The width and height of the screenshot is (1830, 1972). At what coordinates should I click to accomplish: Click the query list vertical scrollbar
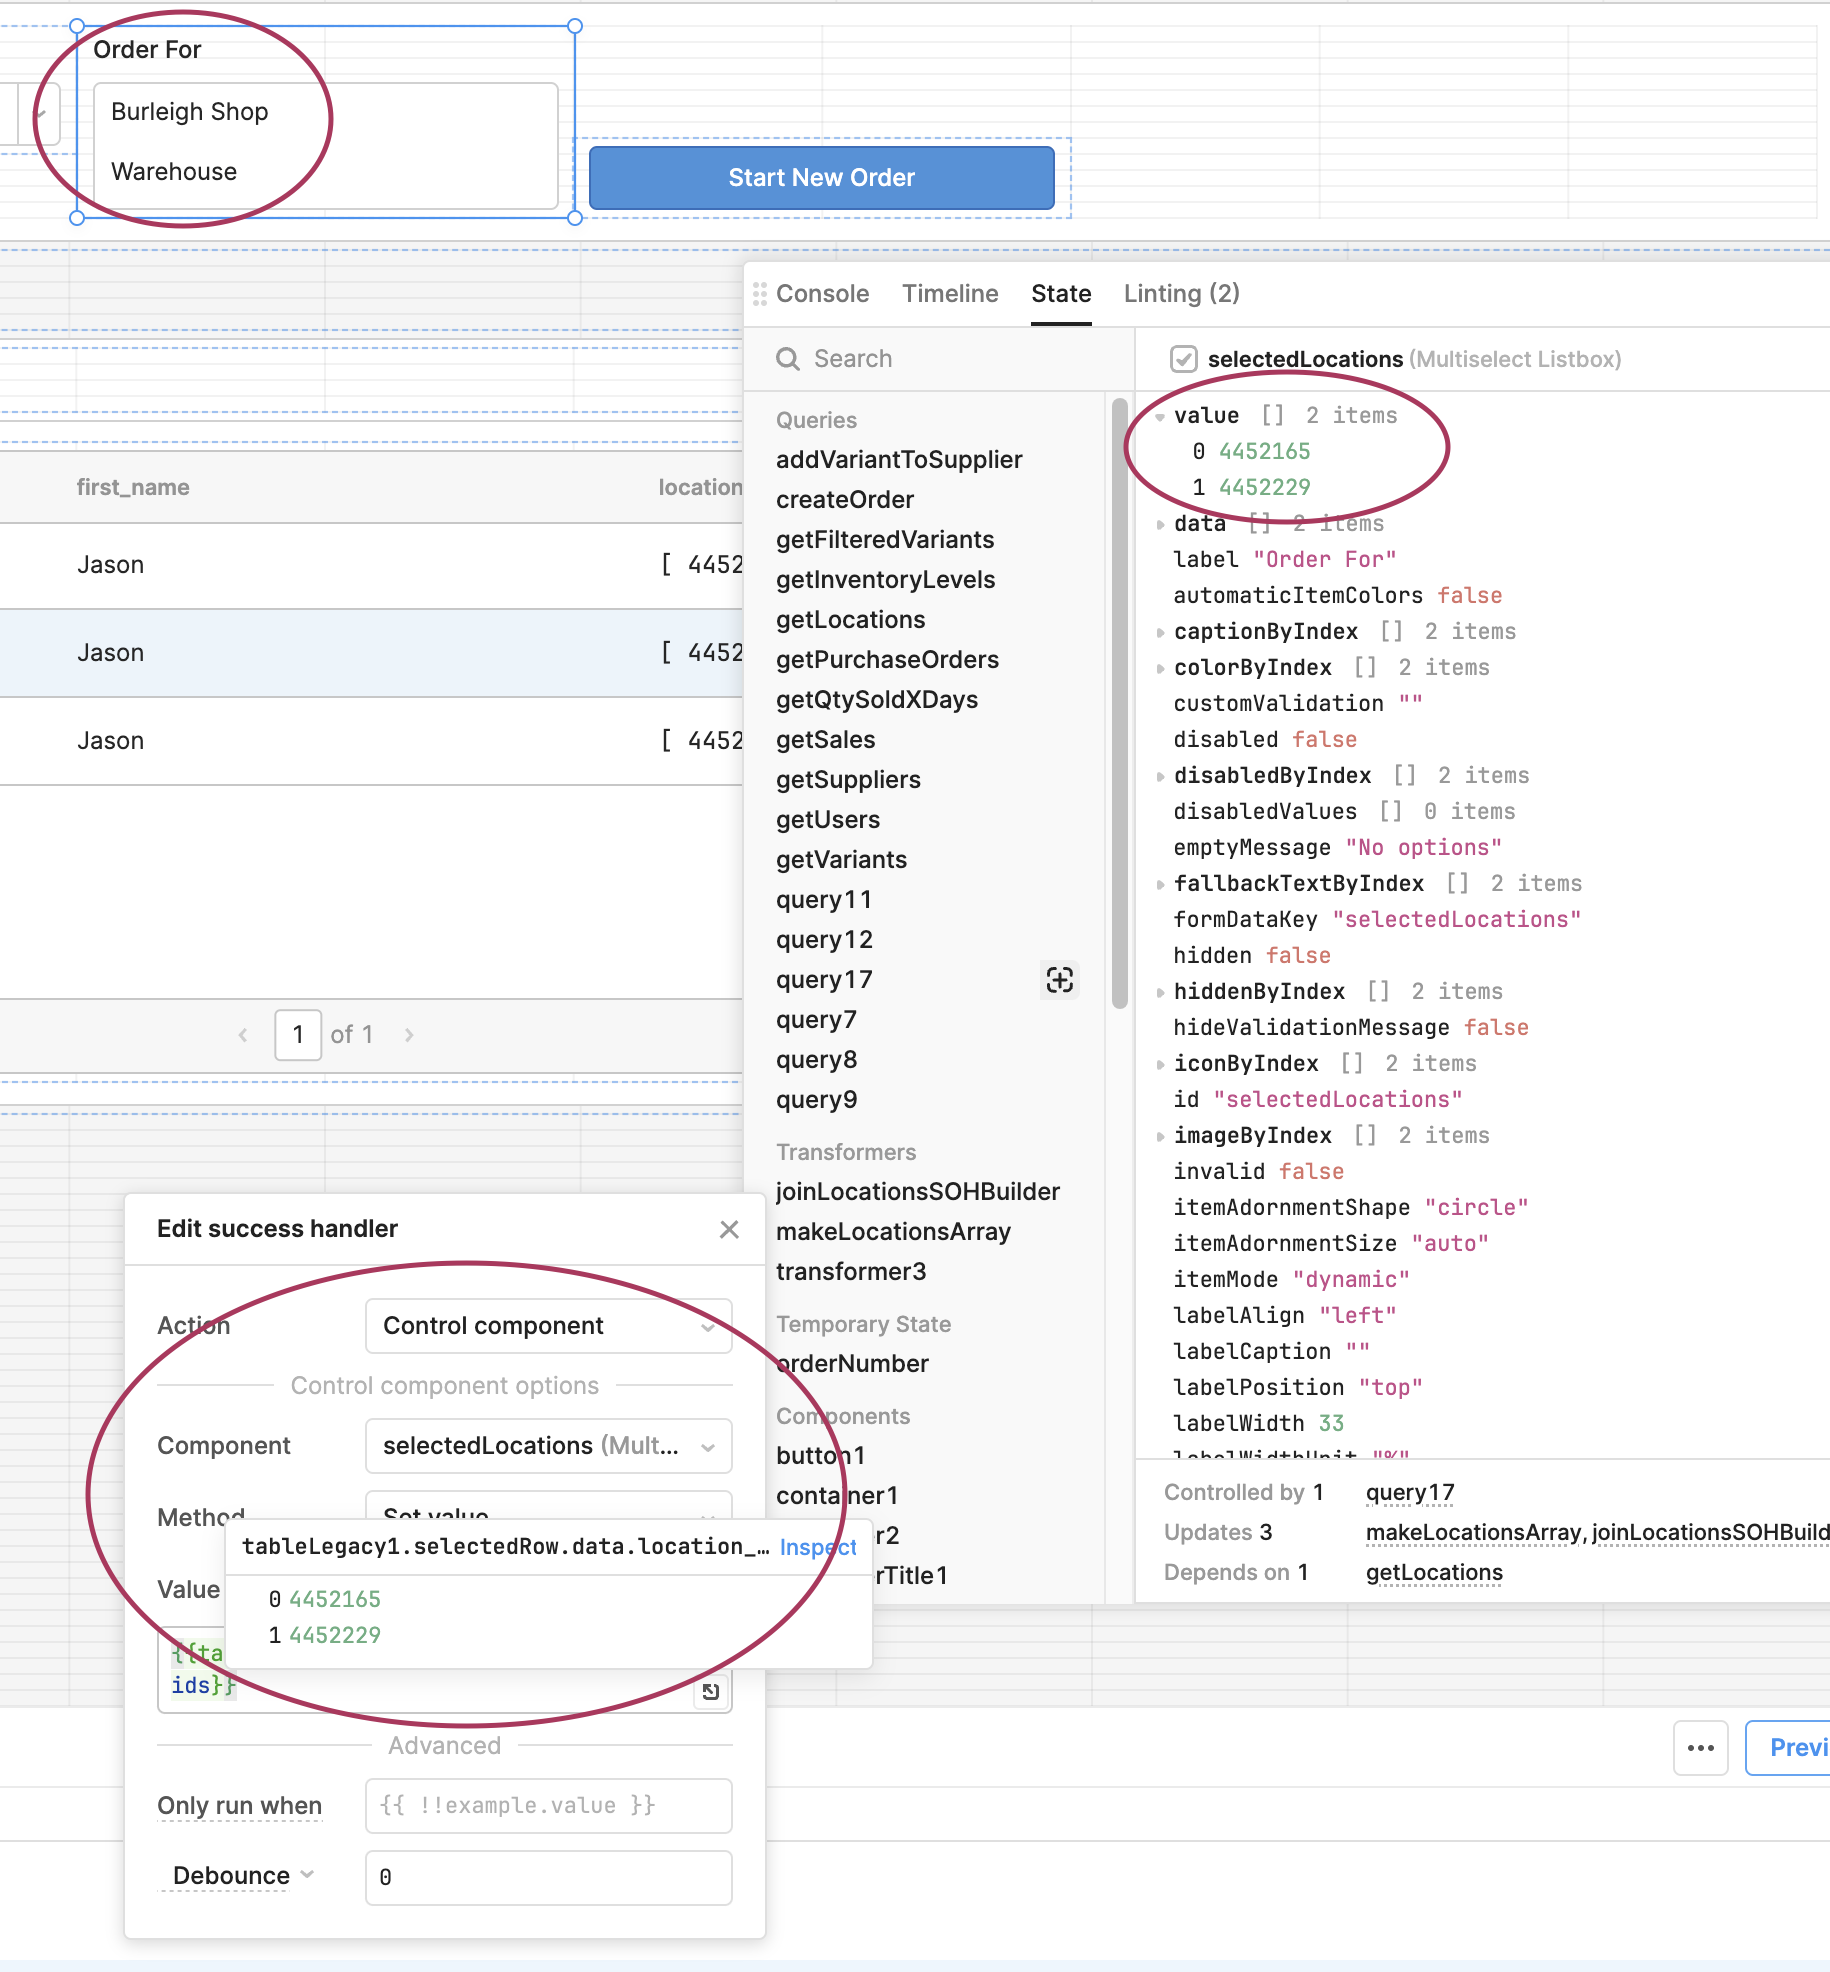pos(1119,702)
